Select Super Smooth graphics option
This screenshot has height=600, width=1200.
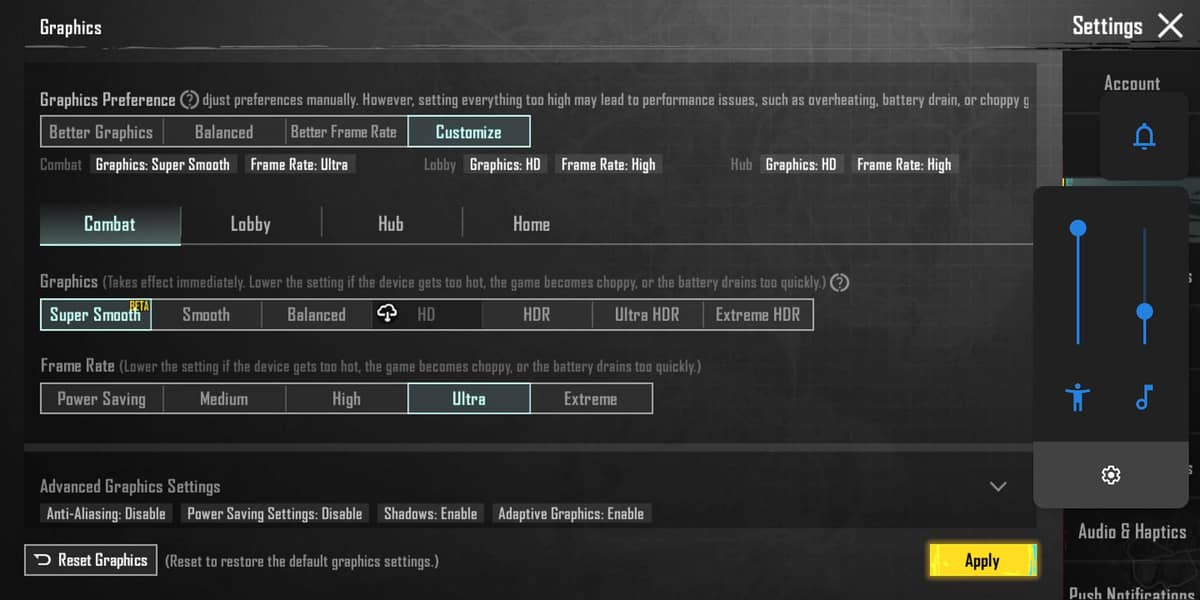(x=96, y=315)
